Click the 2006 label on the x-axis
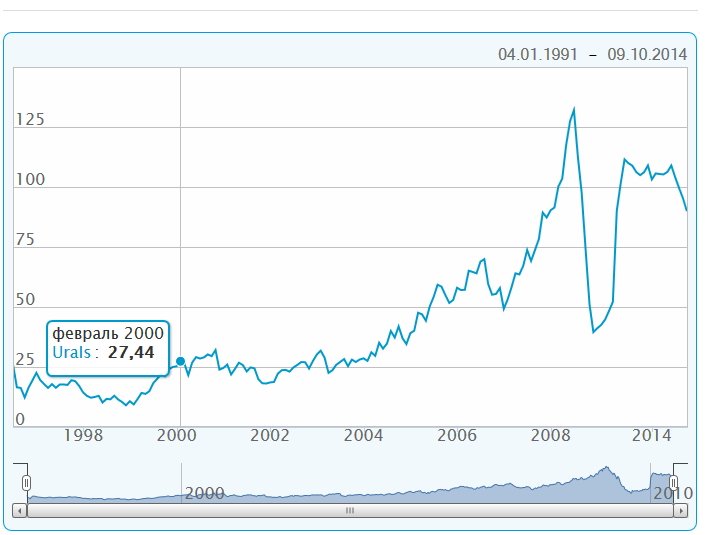 tap(456, 435)
